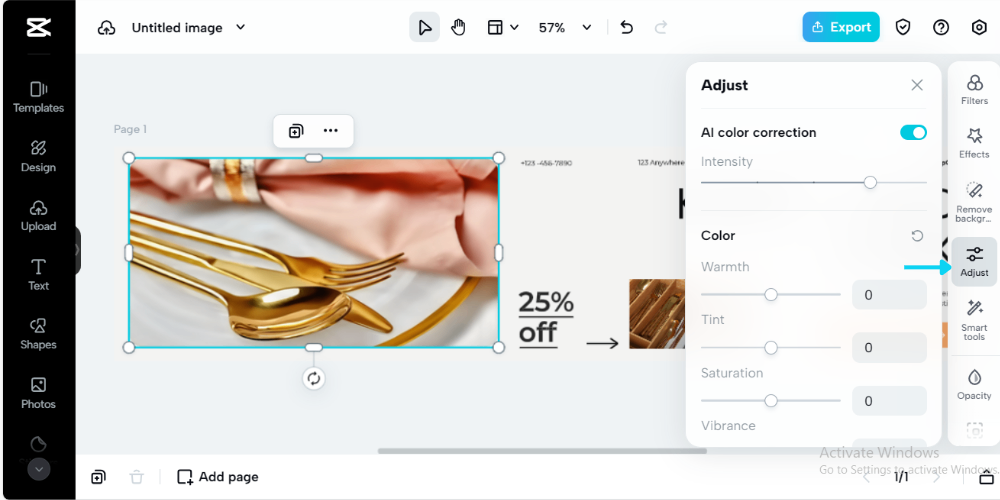The height and width of the screenshot is (500, 1000).
Task: Open the Remove background tool
Action: 974,202
